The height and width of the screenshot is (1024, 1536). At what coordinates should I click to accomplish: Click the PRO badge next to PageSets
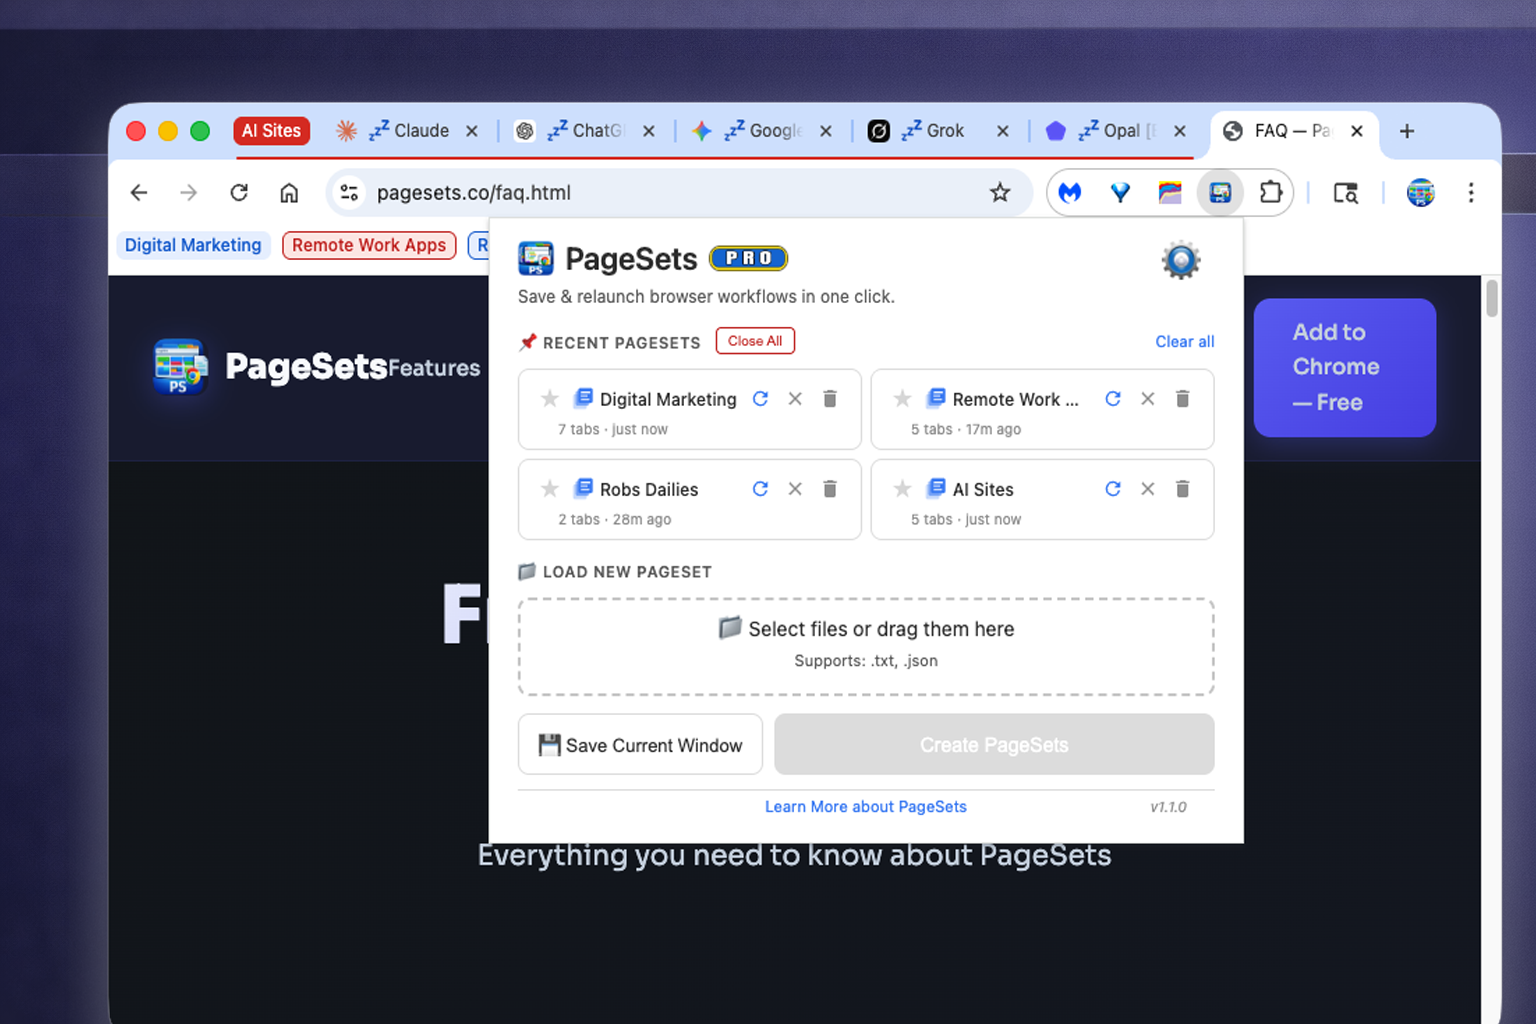pos(748,259)
